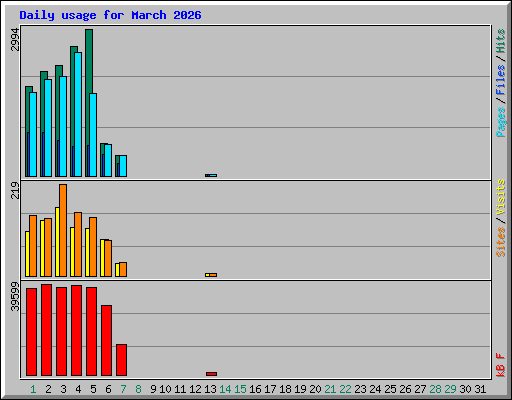
Task: Click the cyan 'Pages' legend label
Action: pyautogui.click(x=501, y=122)
